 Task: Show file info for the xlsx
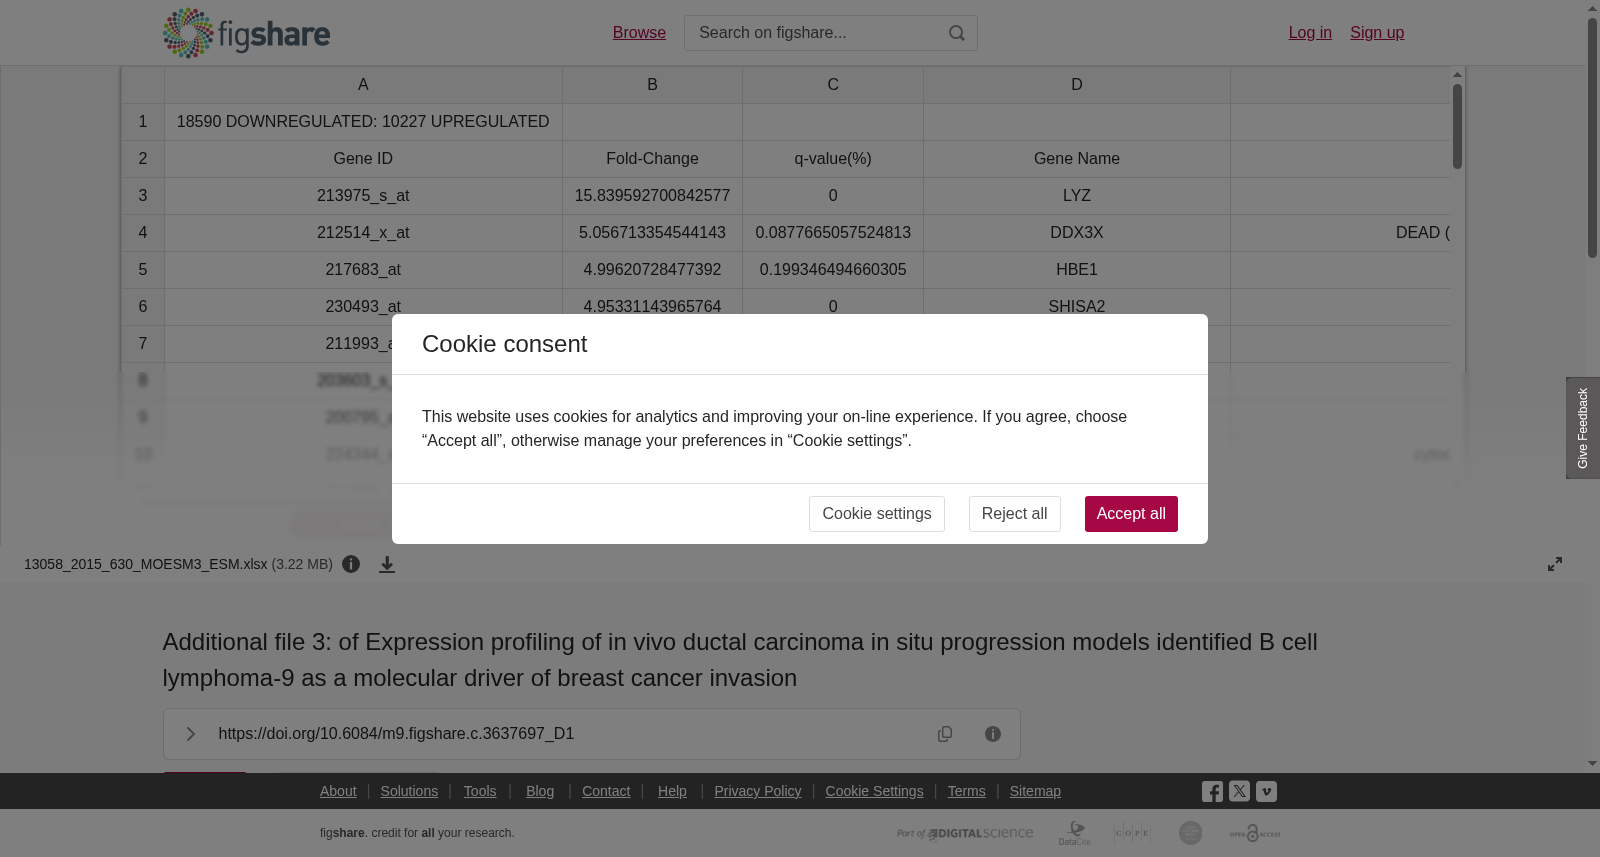[351, 564]
